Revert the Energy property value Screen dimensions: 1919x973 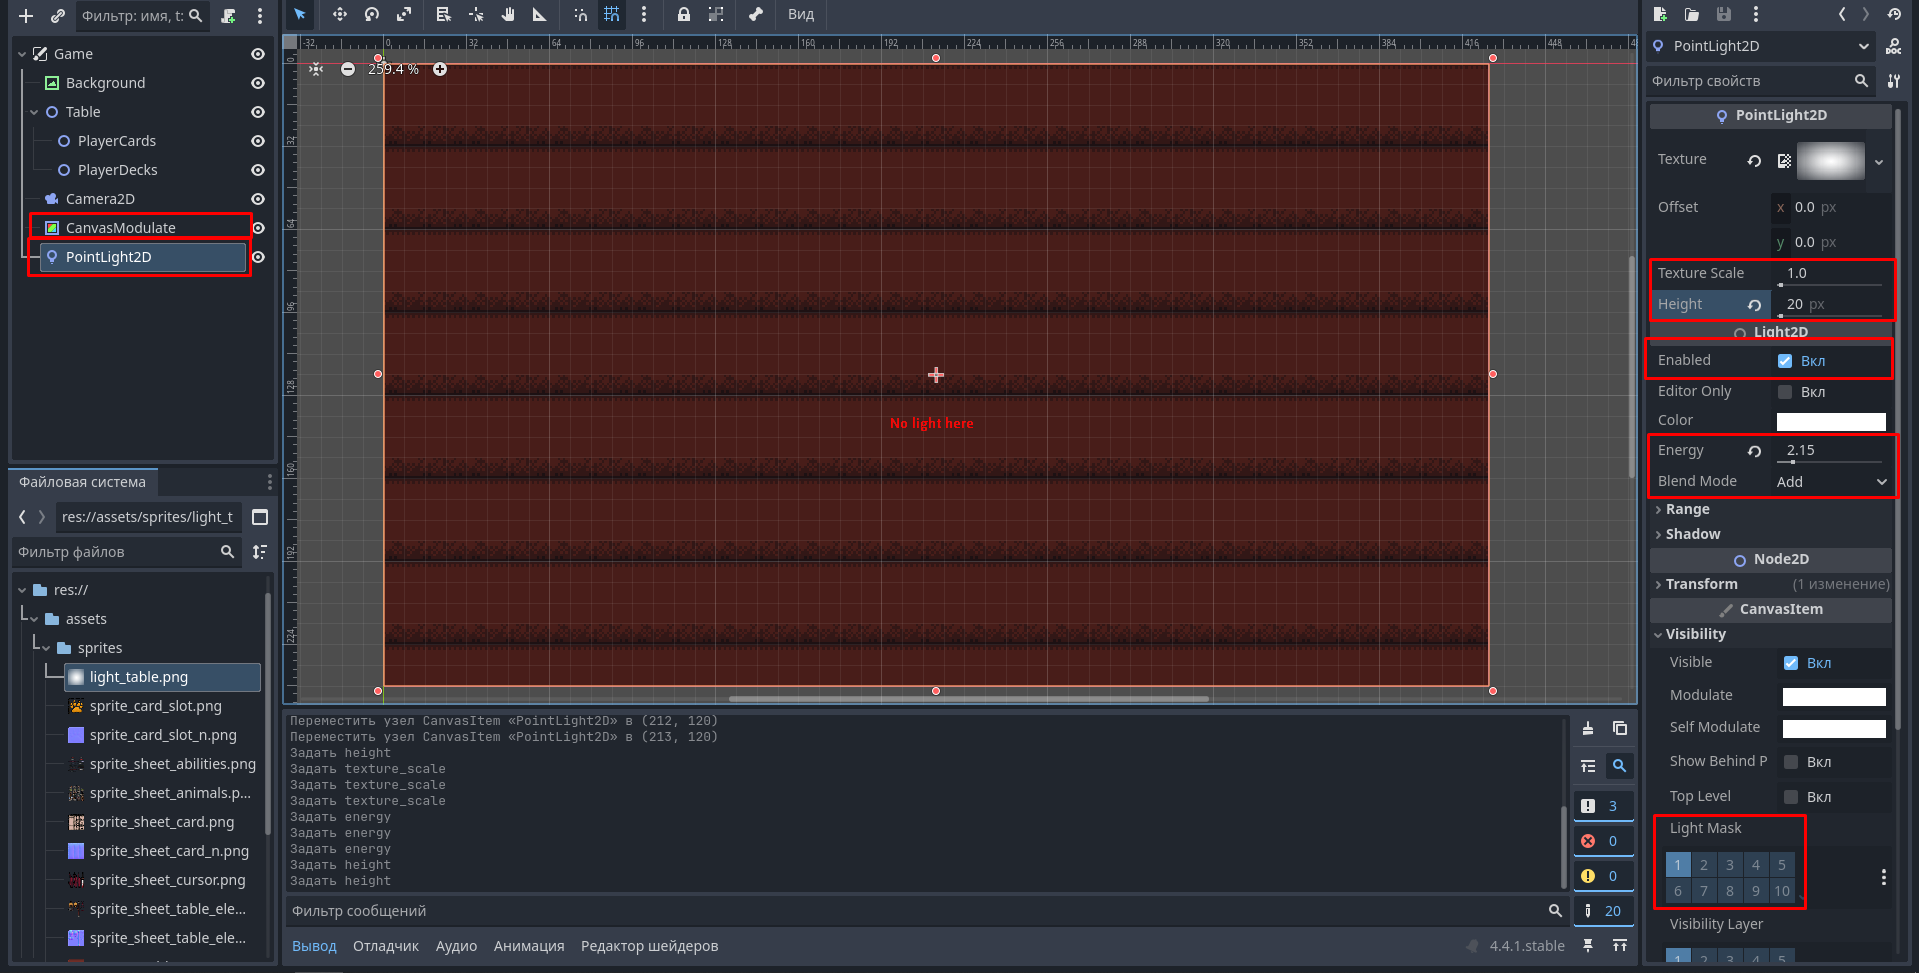point(1754,451)
